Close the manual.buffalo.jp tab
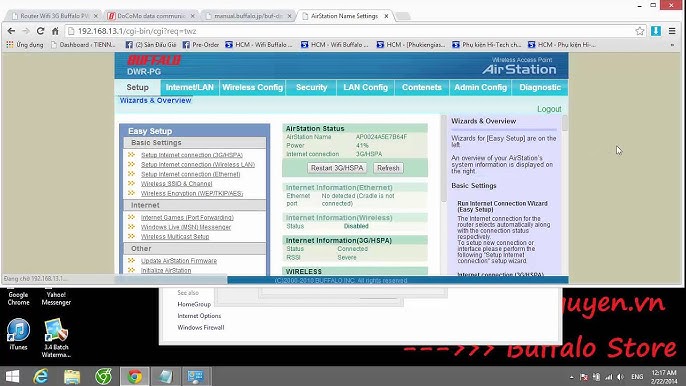Viewport: 686px width, 386px height. pos(289,16)
